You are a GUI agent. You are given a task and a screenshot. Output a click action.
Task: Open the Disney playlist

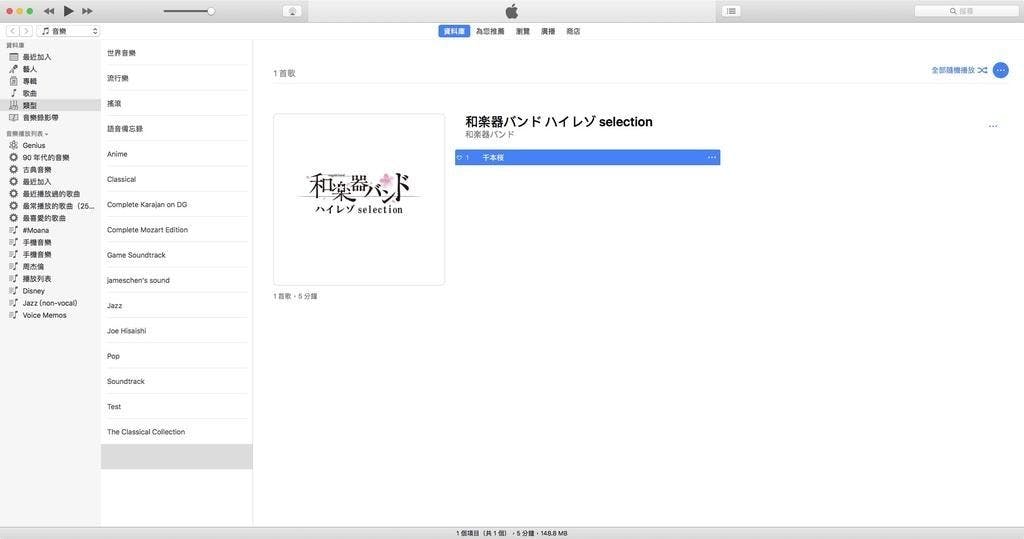50,291
